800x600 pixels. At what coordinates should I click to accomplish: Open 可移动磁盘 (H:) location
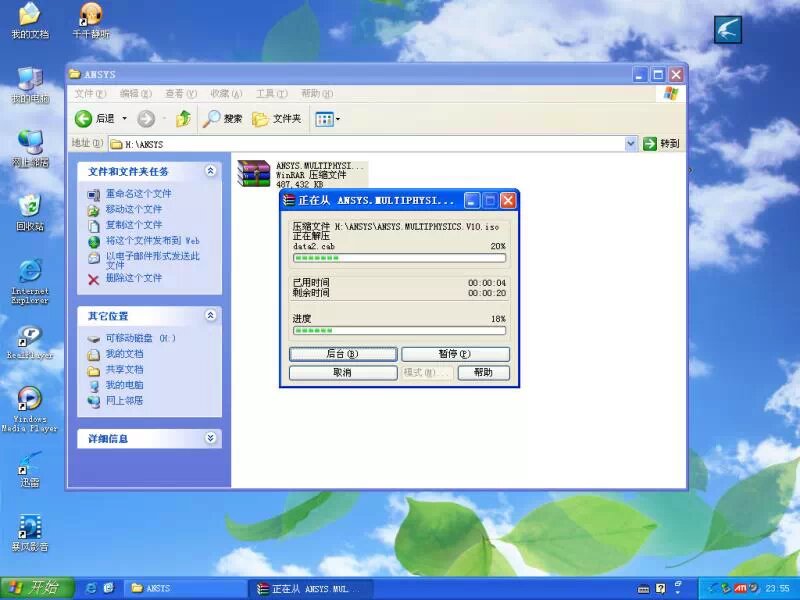click(x=140, y=338)
